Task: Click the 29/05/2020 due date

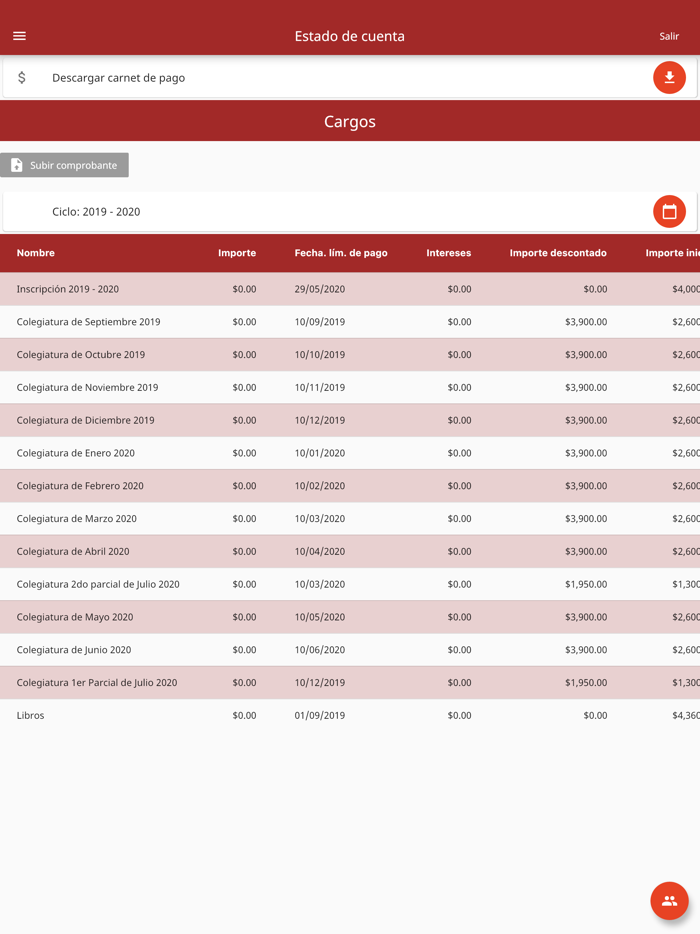Action: click(x=320, y=289)
